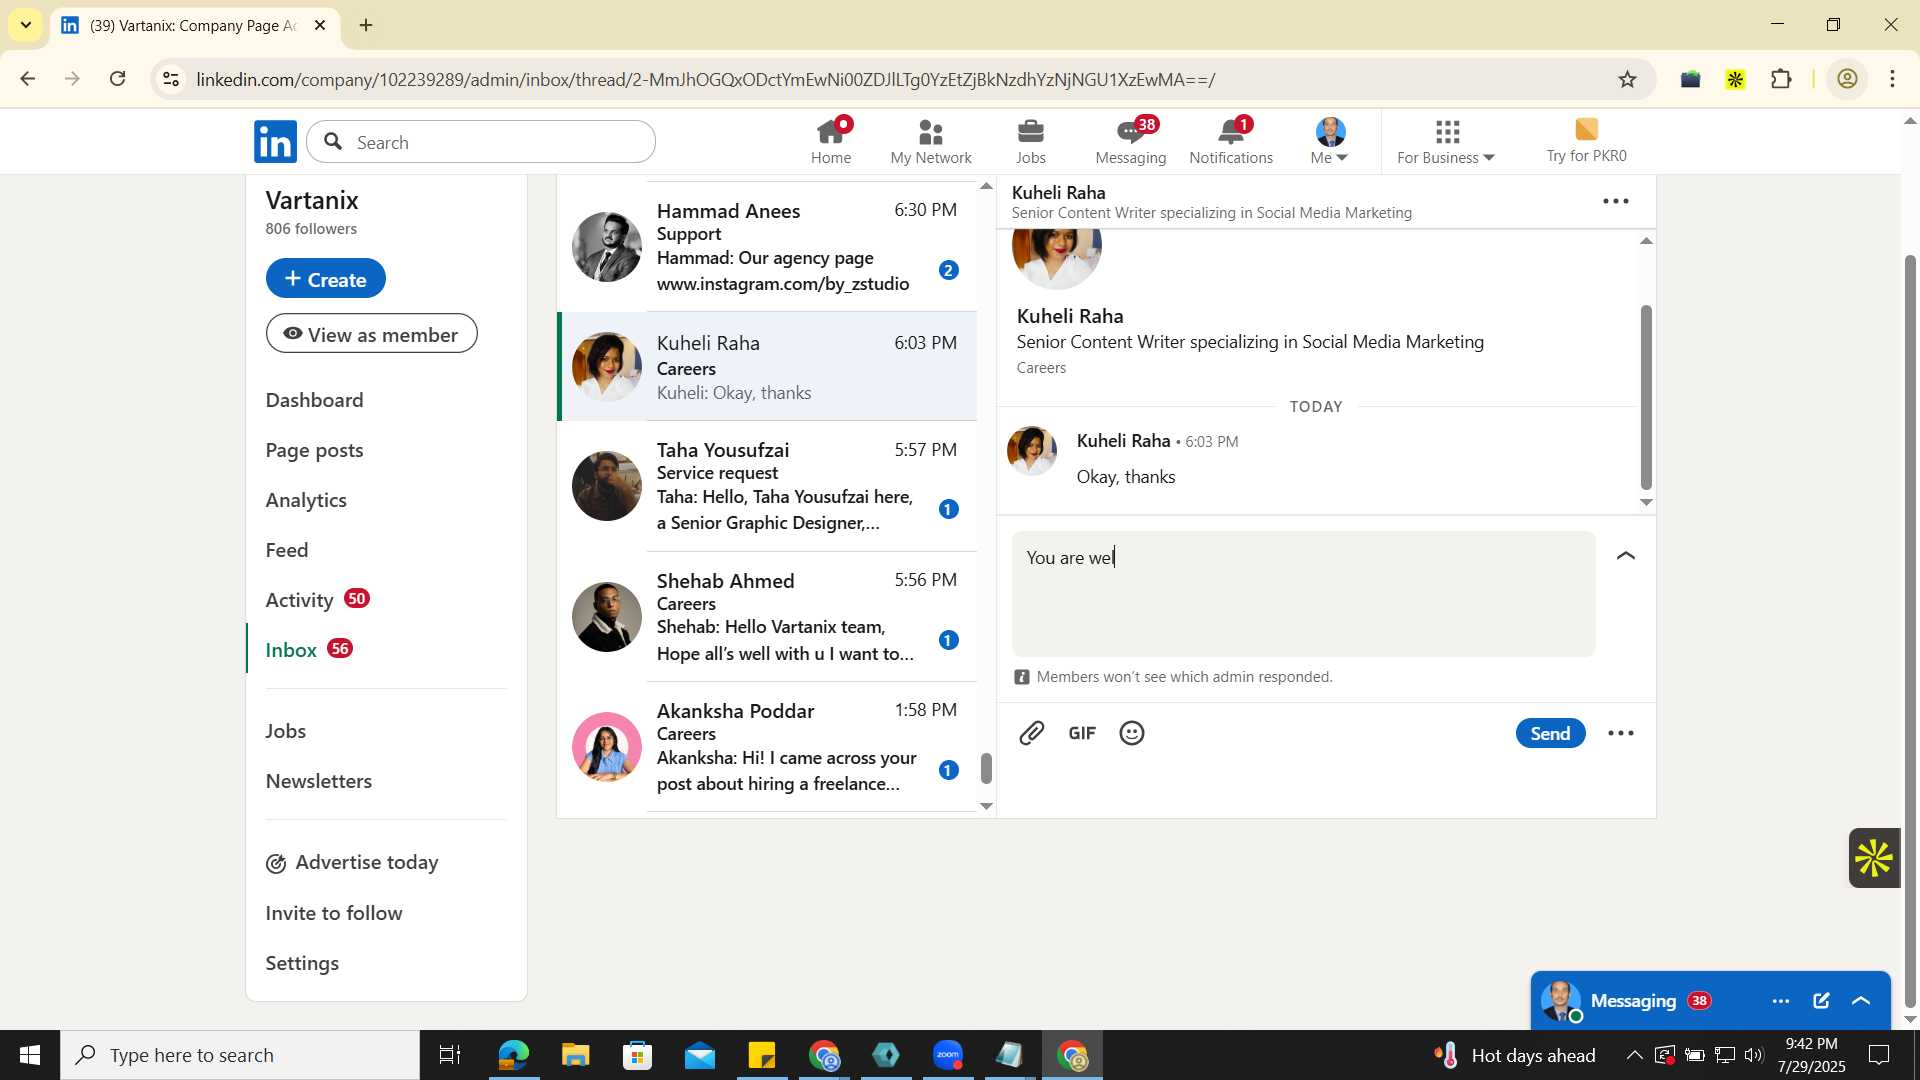View site information icon in address bar
Viewport: 1920px width, 1080px height.
pos(171,79)
